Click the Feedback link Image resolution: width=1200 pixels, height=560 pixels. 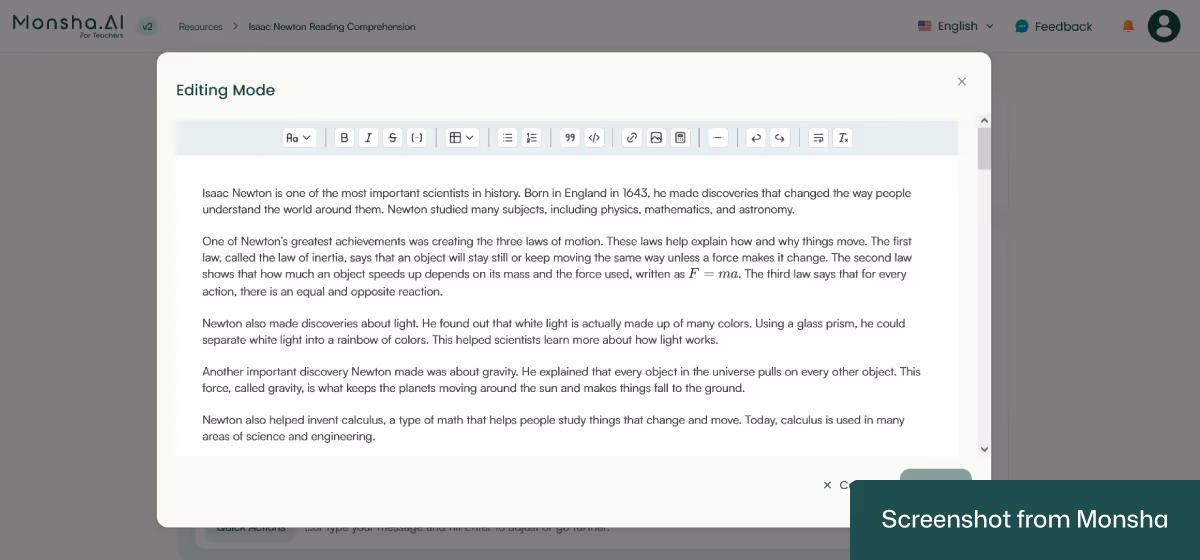click(x=1054, y=26)
